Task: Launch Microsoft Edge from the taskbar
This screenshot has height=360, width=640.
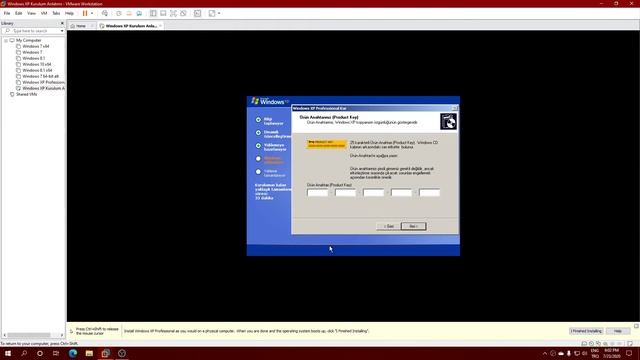Action: click(73, 353)
